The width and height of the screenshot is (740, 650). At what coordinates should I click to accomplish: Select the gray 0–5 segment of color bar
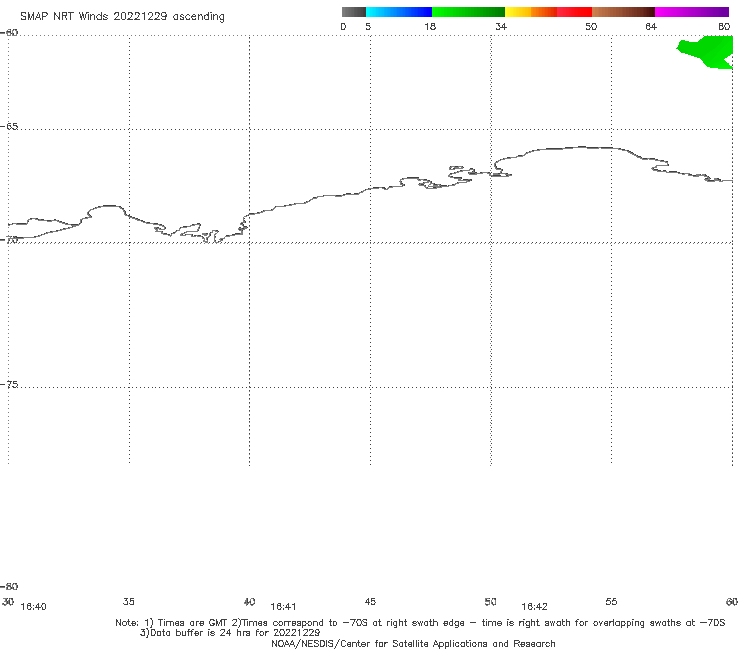(x=353, y=12)
